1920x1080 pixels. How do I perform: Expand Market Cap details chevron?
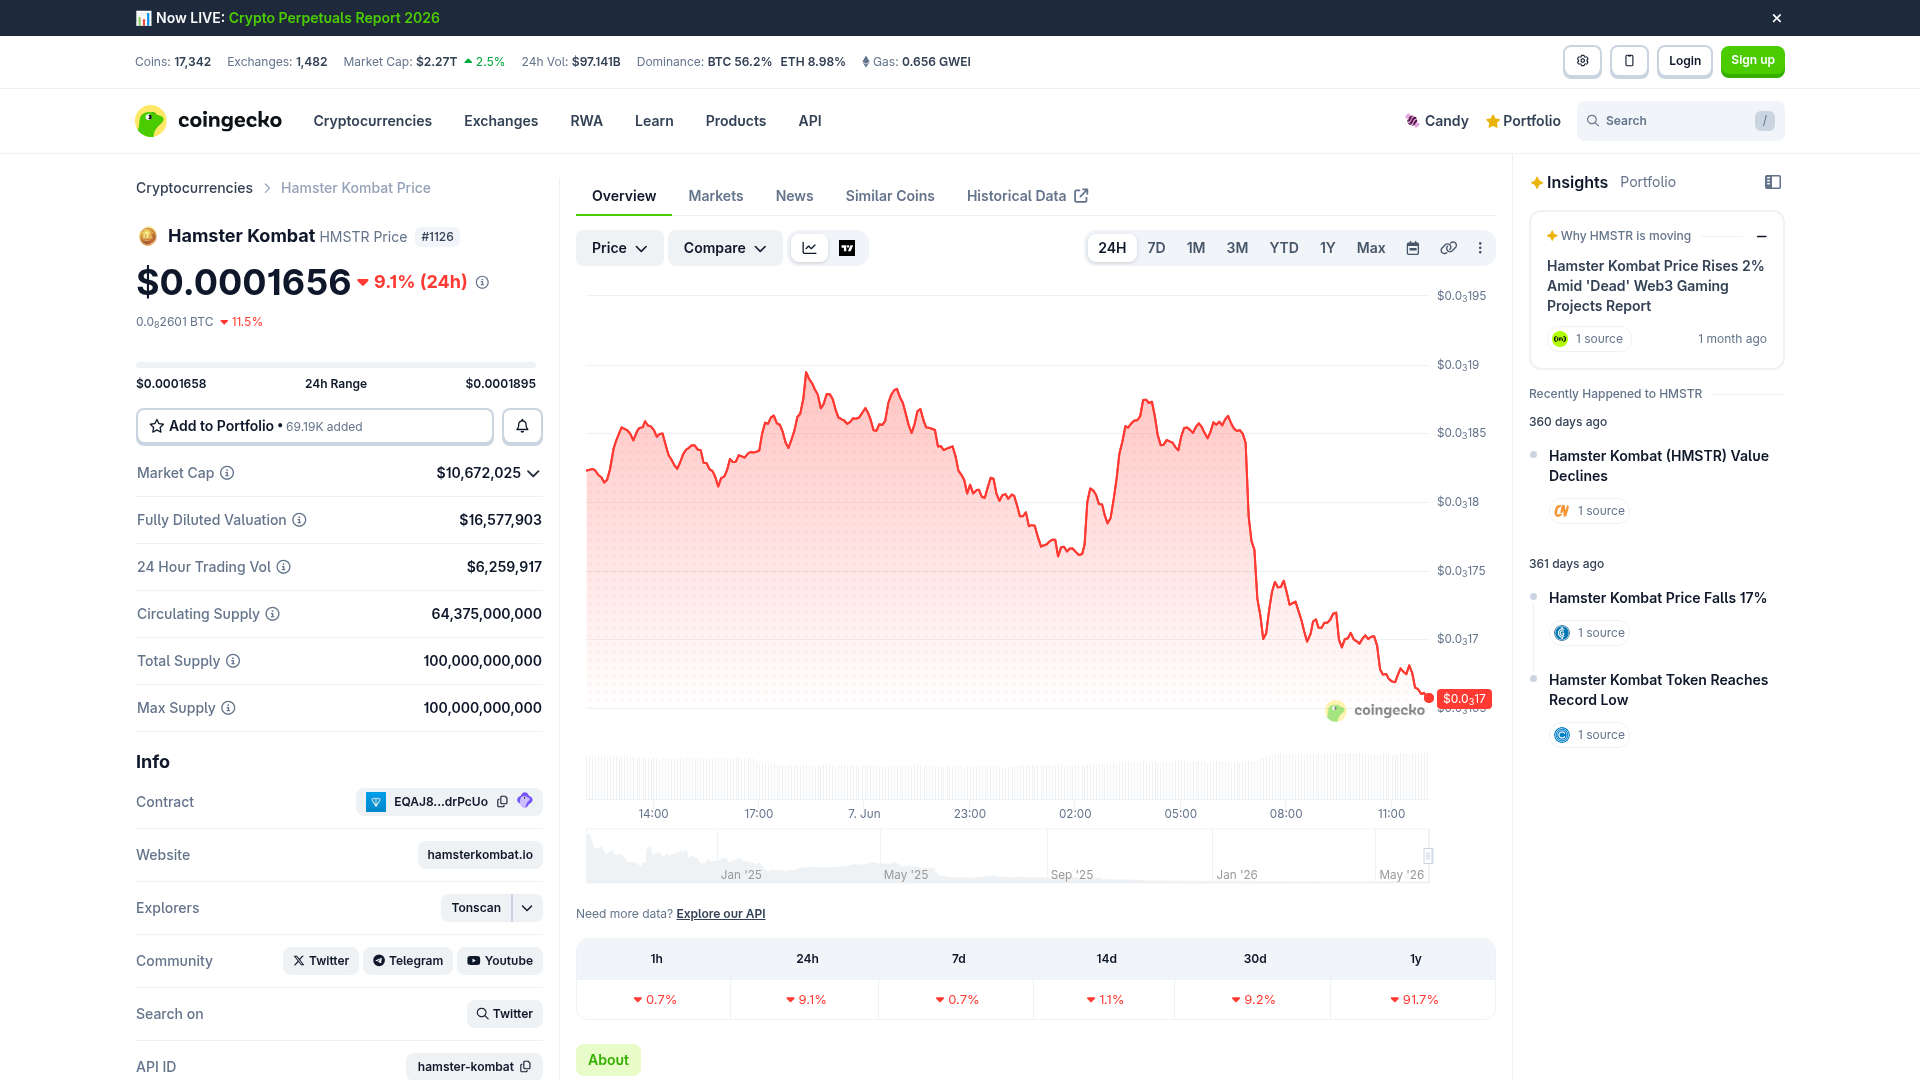coord(533,473)
